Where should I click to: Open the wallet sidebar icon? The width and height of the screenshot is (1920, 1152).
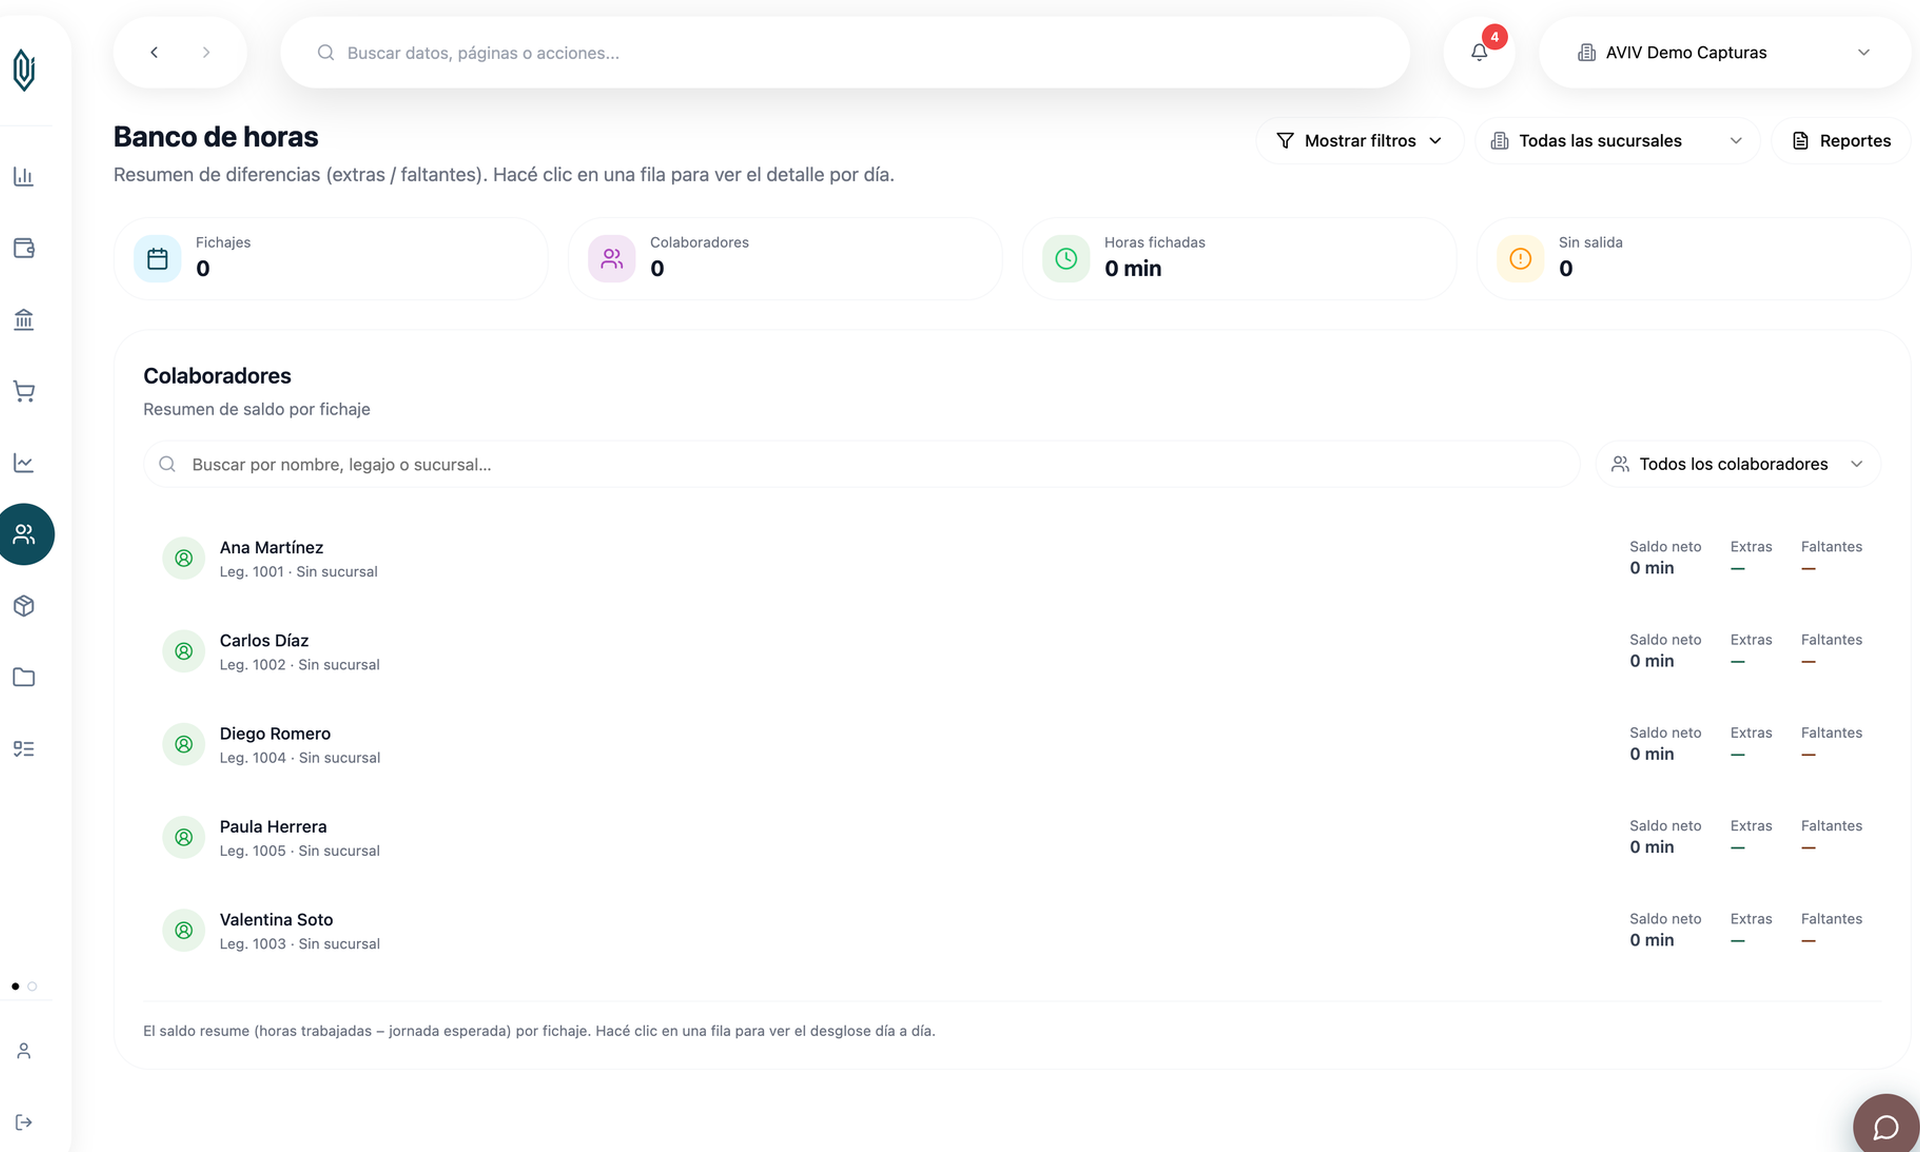tap(24, 248)
